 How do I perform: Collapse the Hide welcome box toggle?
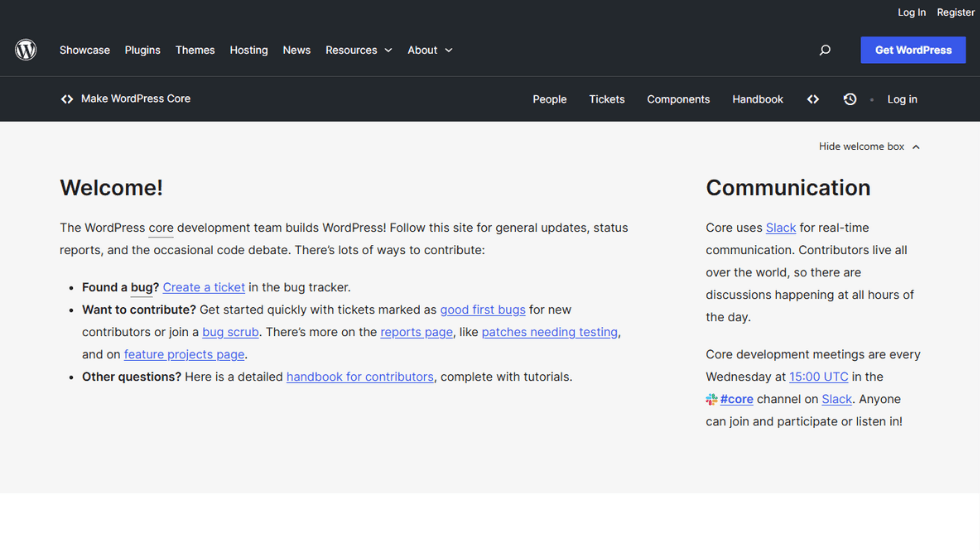click(x=869, y=146)
